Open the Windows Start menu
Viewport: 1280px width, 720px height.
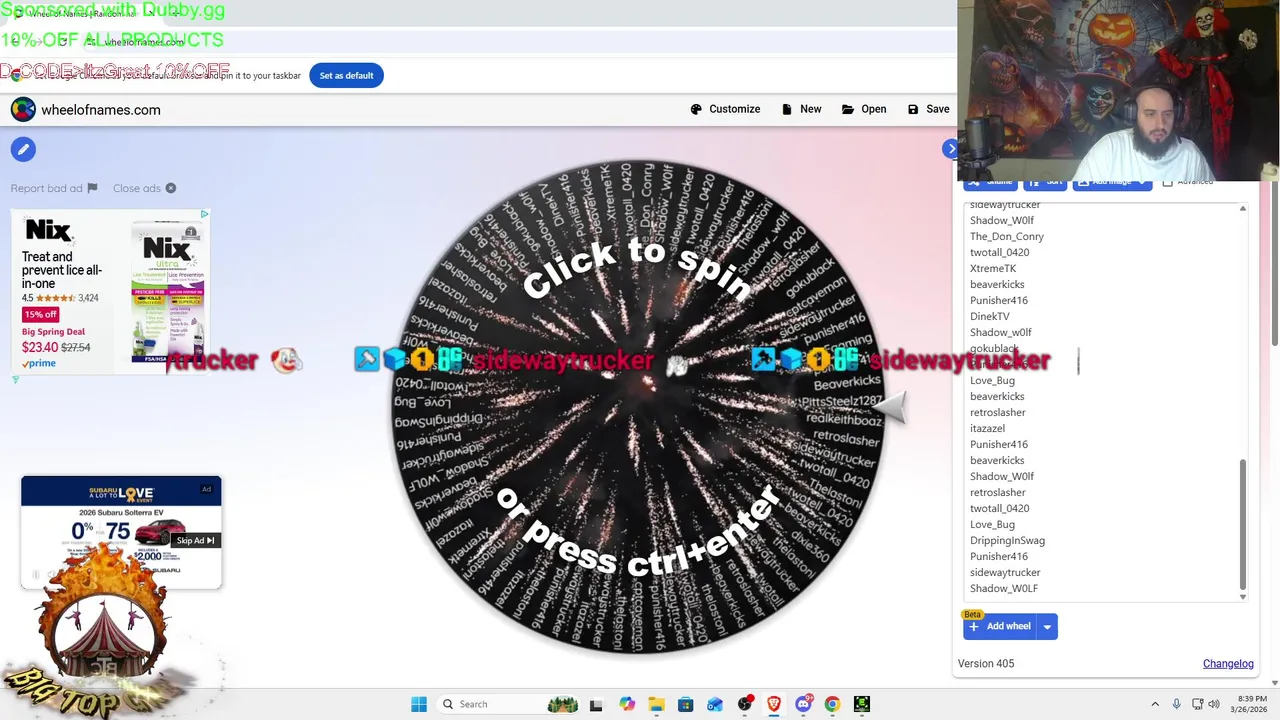click(419, 704)
